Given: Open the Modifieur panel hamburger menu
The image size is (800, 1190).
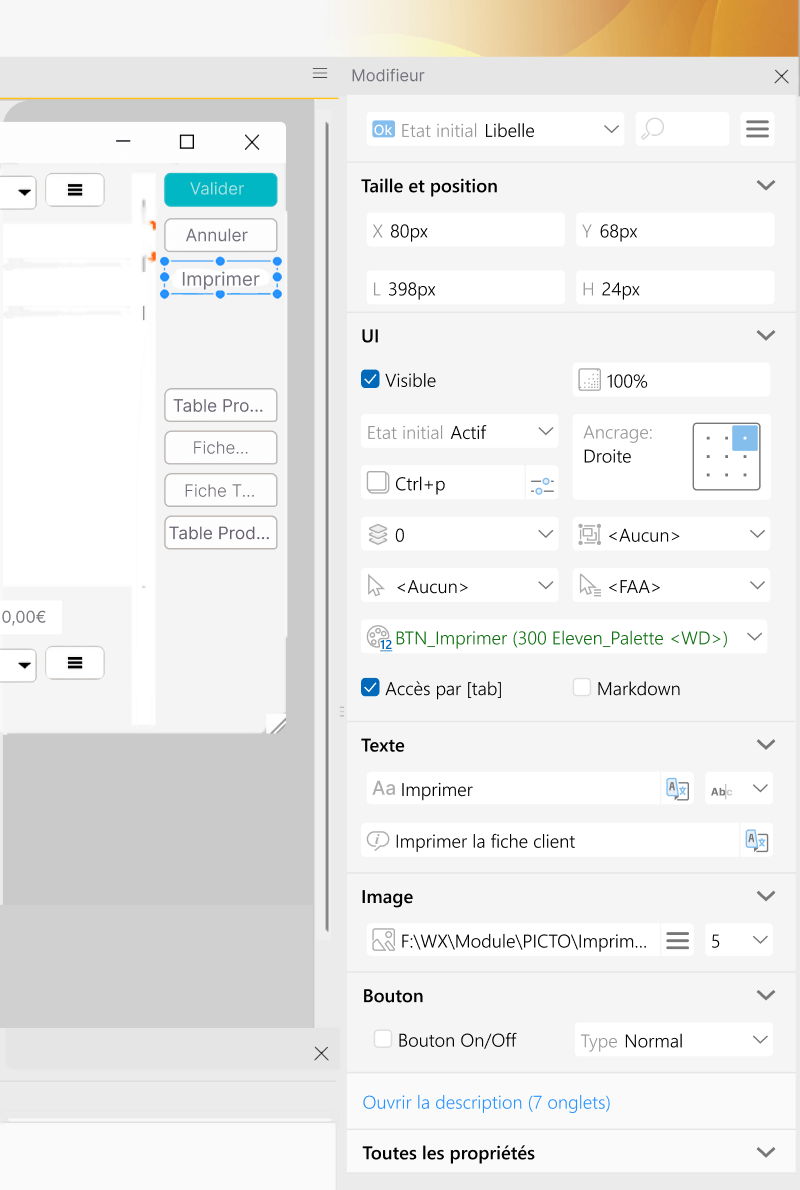Looking at the screenshot, I should coord(320,74).
